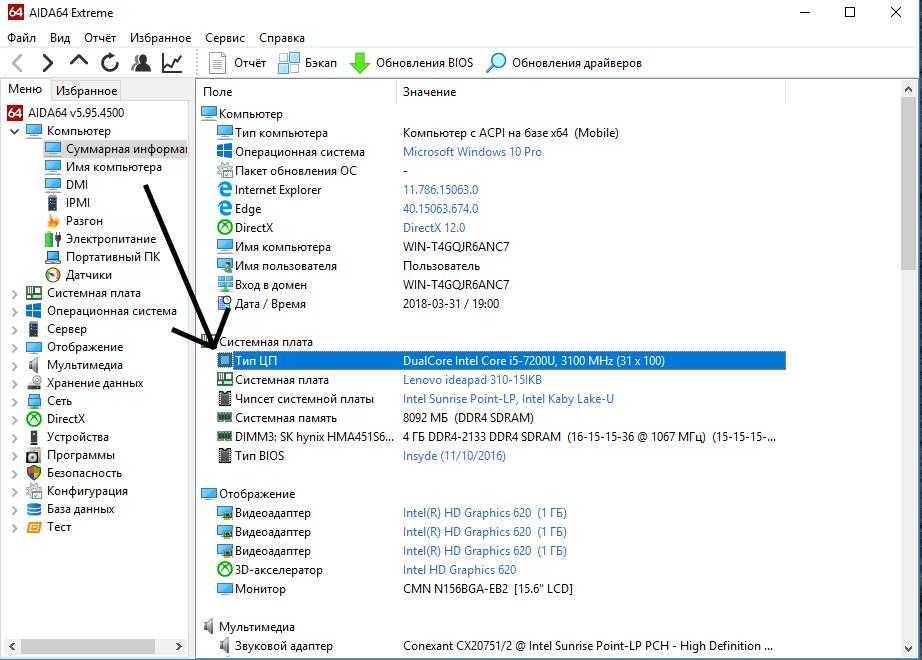This screenshot has height=660, width=922.
Task: Click the Тест tree icon
Action: (x=34, y=527)
